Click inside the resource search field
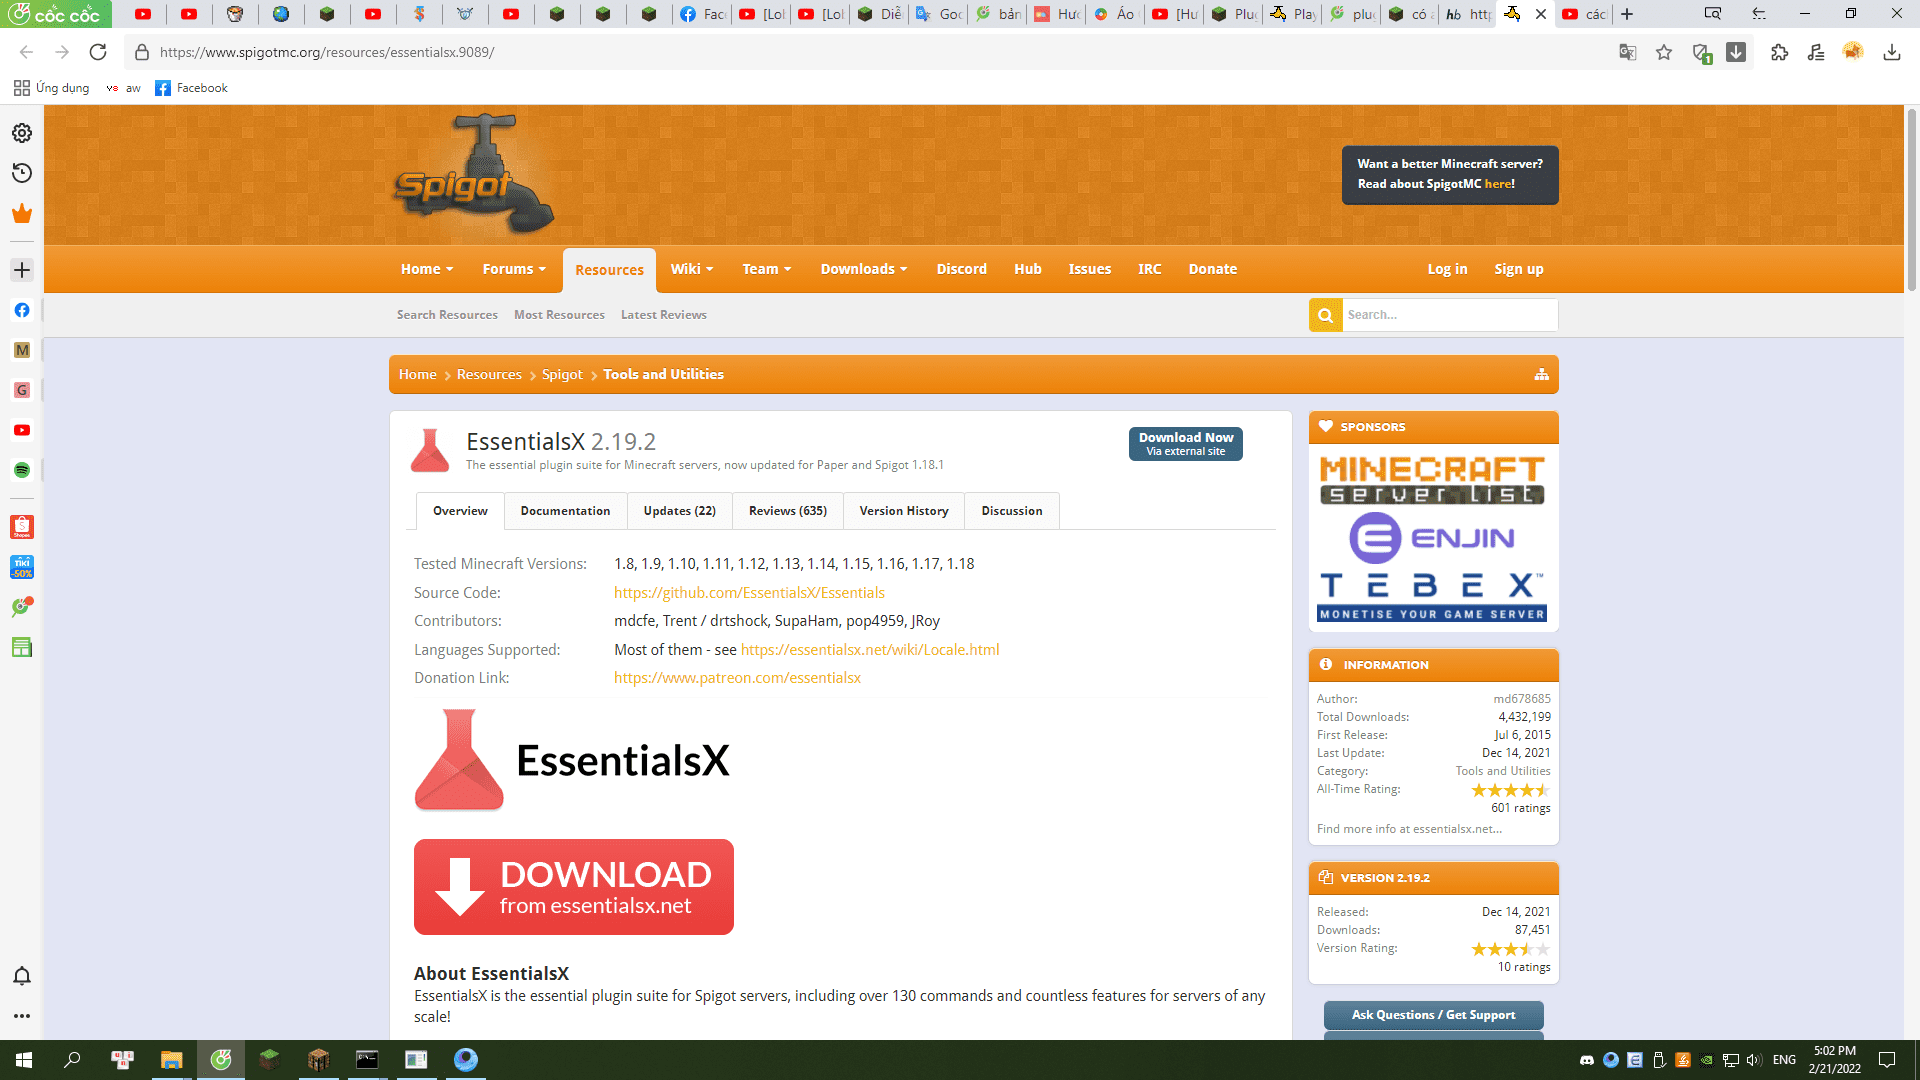Image resolution: width=1920 pixels, height=1080 pixels. pyautogui.click(x=1448, y=315)
